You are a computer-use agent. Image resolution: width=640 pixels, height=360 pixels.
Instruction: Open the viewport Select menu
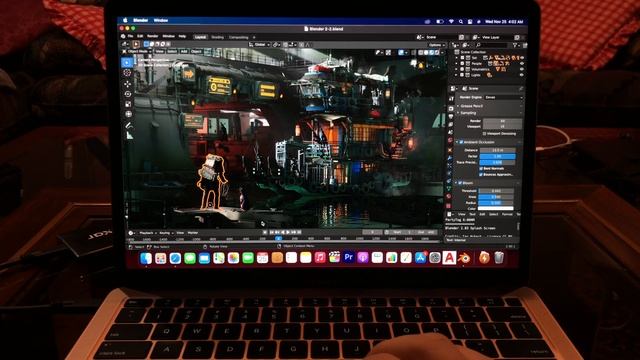(172, 51)
